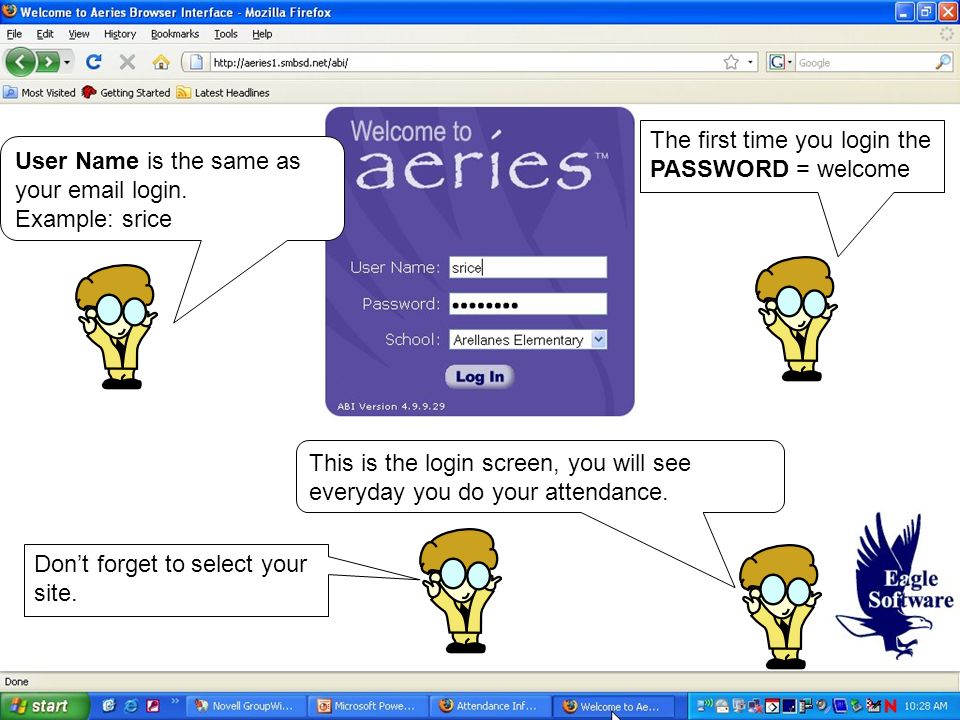Click the Password input field
This screenshot has width=960, height=720.
tap(528, 304)
